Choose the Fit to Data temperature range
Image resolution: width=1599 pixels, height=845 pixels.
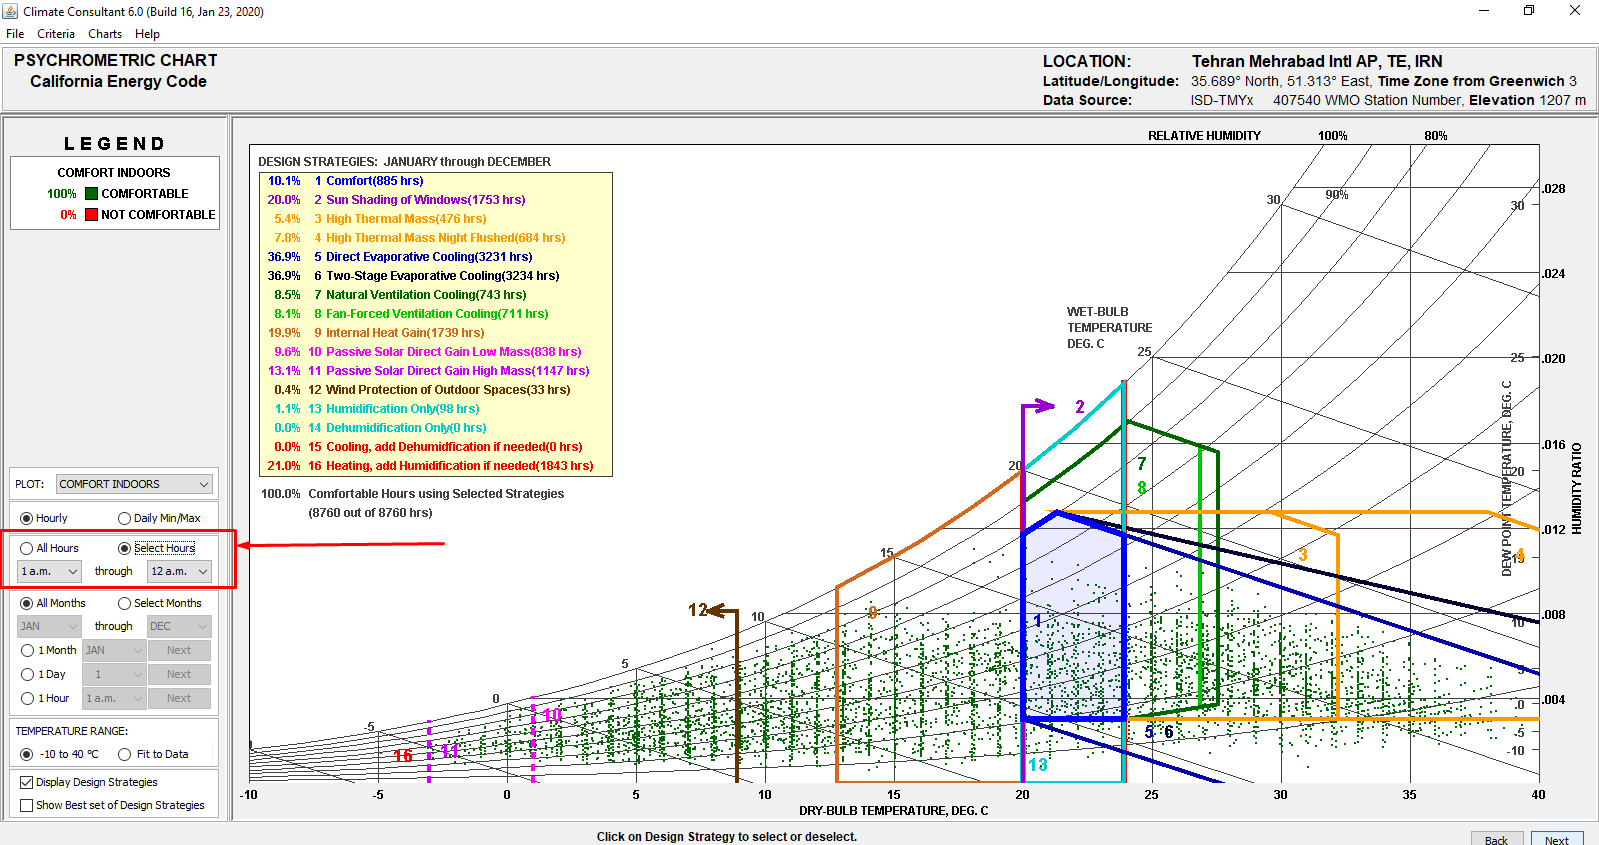pos(125,754)
